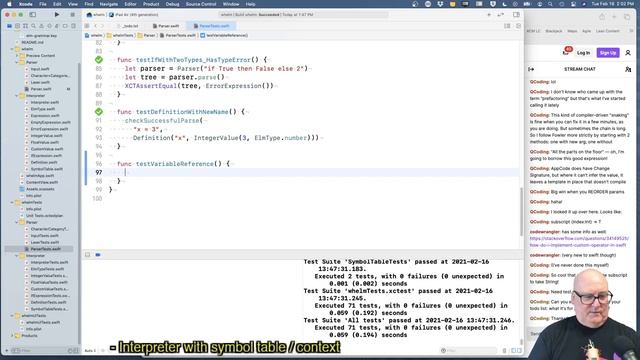Expand the Products folder
This screenshot has height=360, width=640.
[x=12, y=336]
